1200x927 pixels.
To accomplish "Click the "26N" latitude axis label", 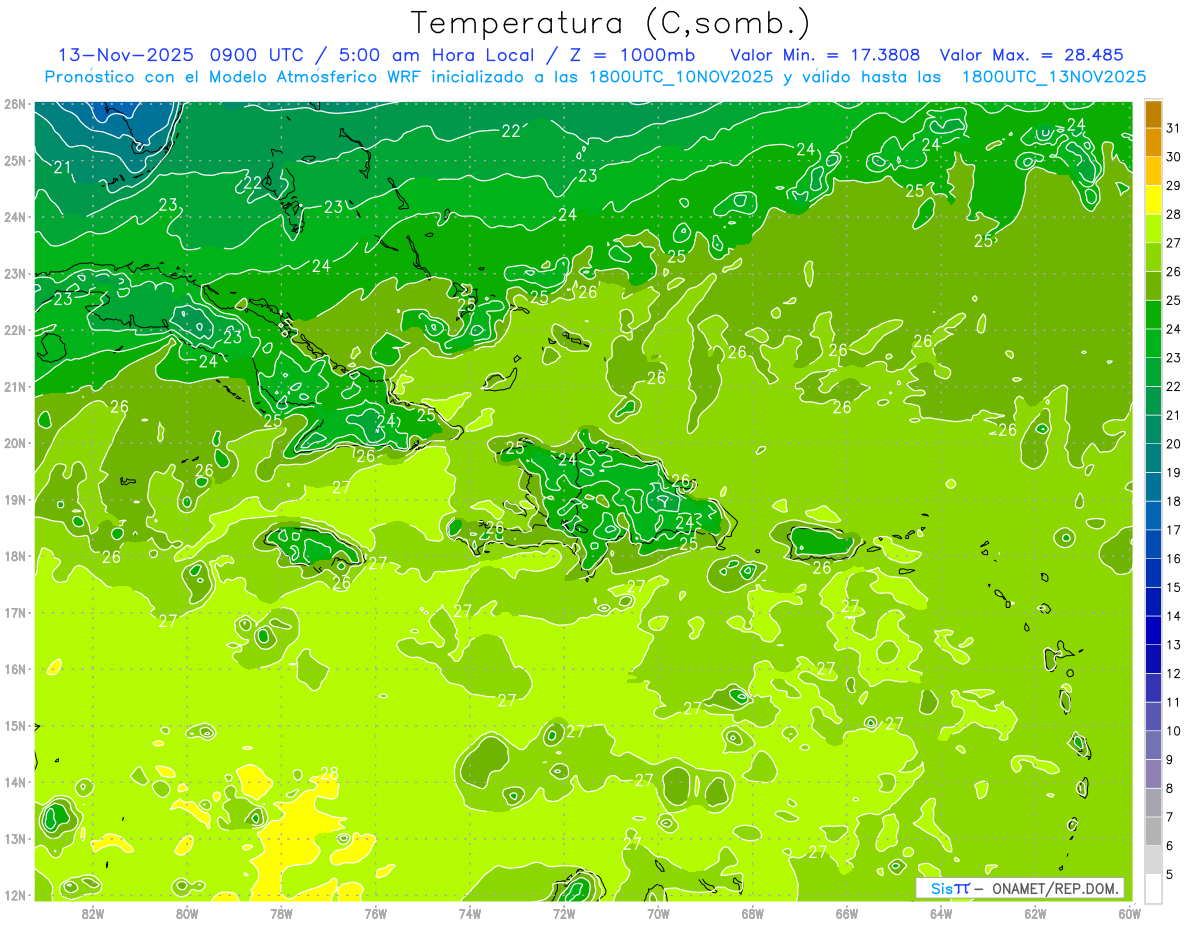I will pos(15,104).
